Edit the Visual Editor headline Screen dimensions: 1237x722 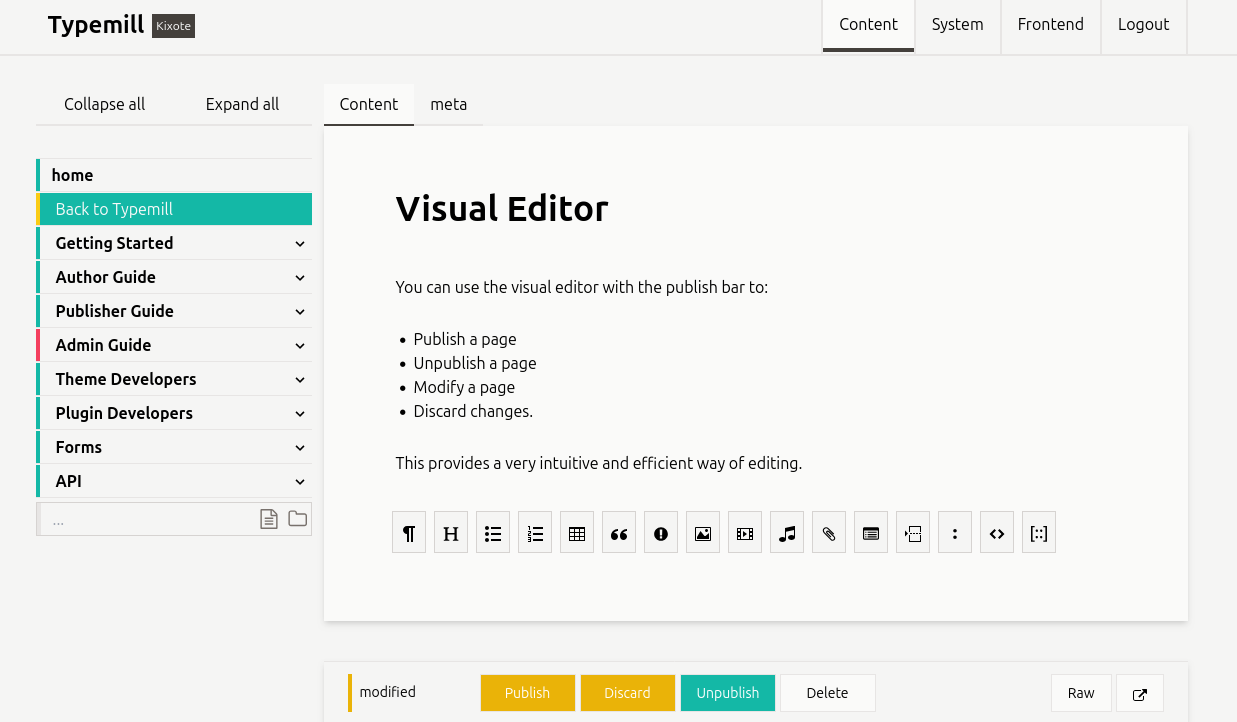502,208
